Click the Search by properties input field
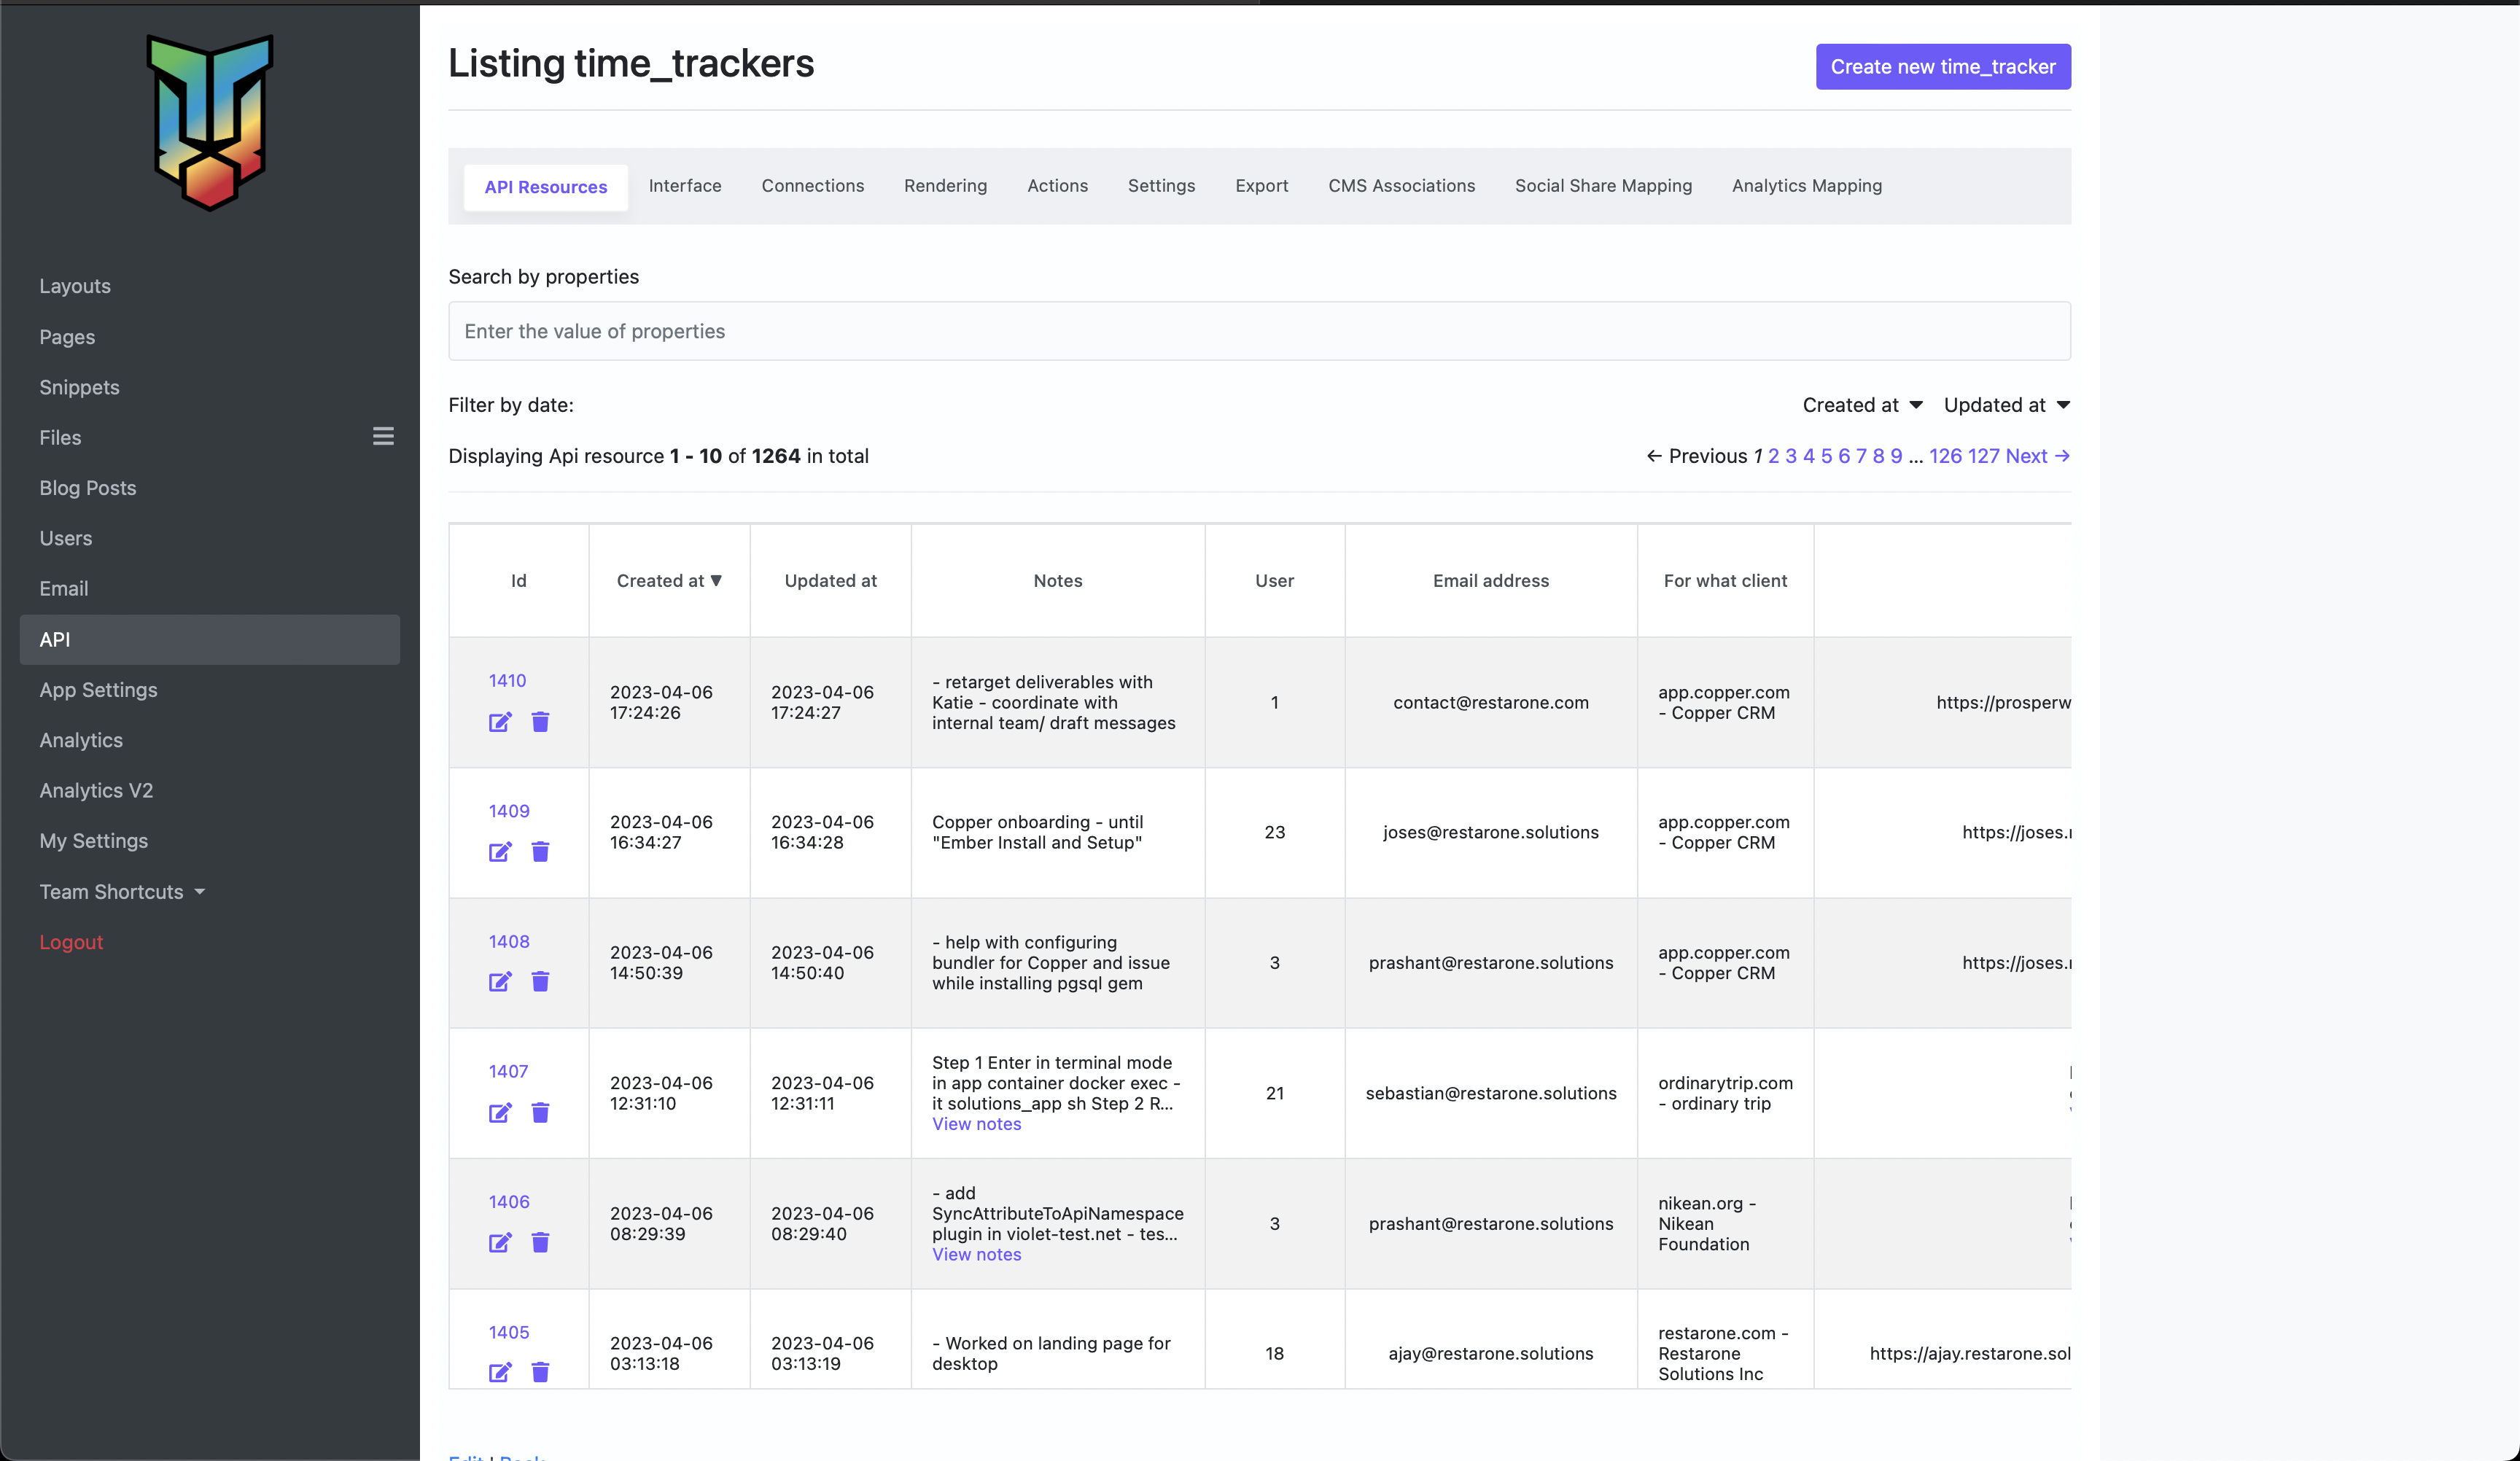This screenshot has width=2520, height=1461. click(x=1259, y=331)
